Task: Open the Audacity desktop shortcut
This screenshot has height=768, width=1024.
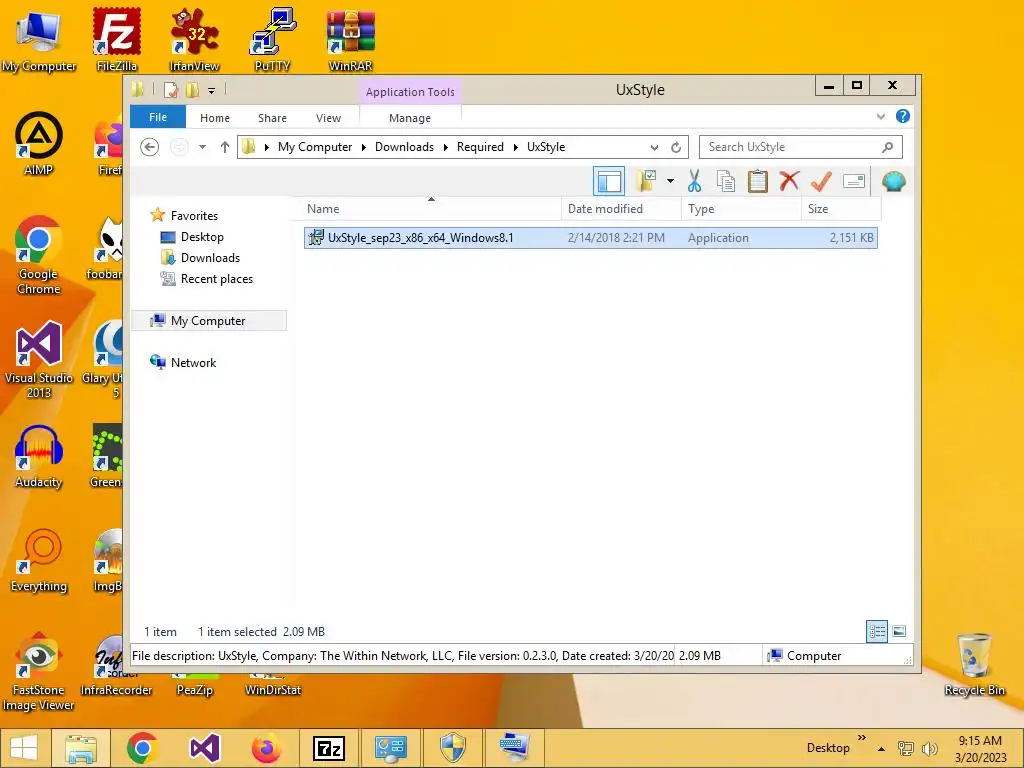Action: point(39,456)
